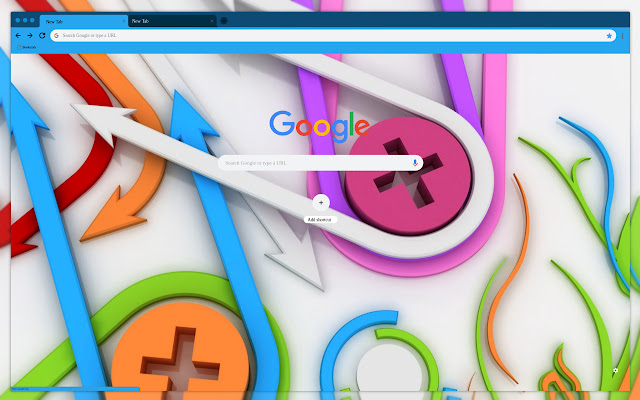Switch to the second New Tab tab

172,21
